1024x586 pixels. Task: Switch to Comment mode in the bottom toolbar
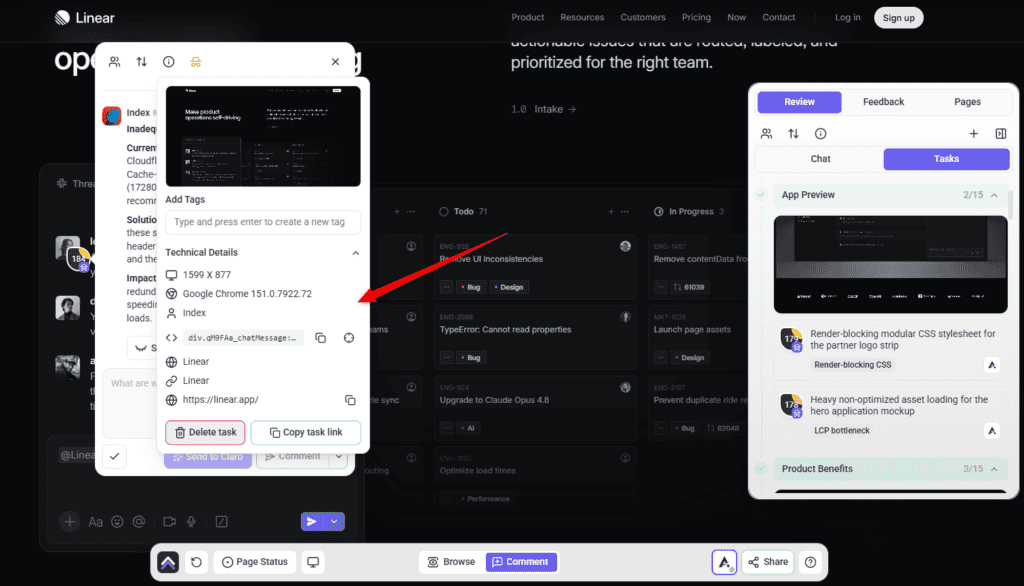520,562
